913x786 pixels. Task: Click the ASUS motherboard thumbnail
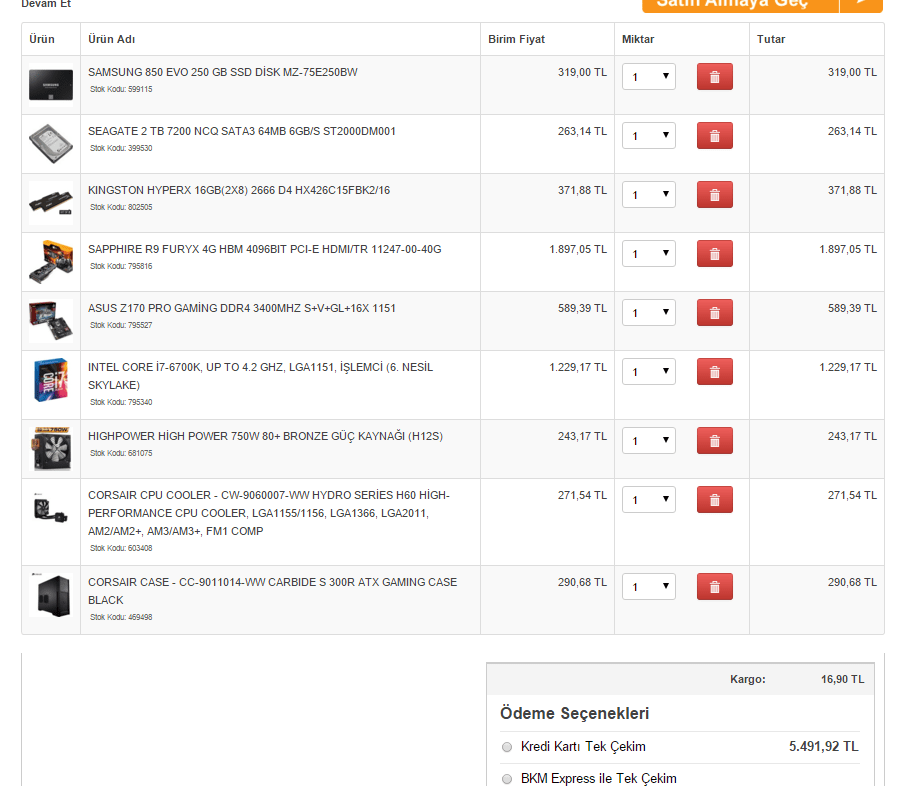(x=51, y=321)
